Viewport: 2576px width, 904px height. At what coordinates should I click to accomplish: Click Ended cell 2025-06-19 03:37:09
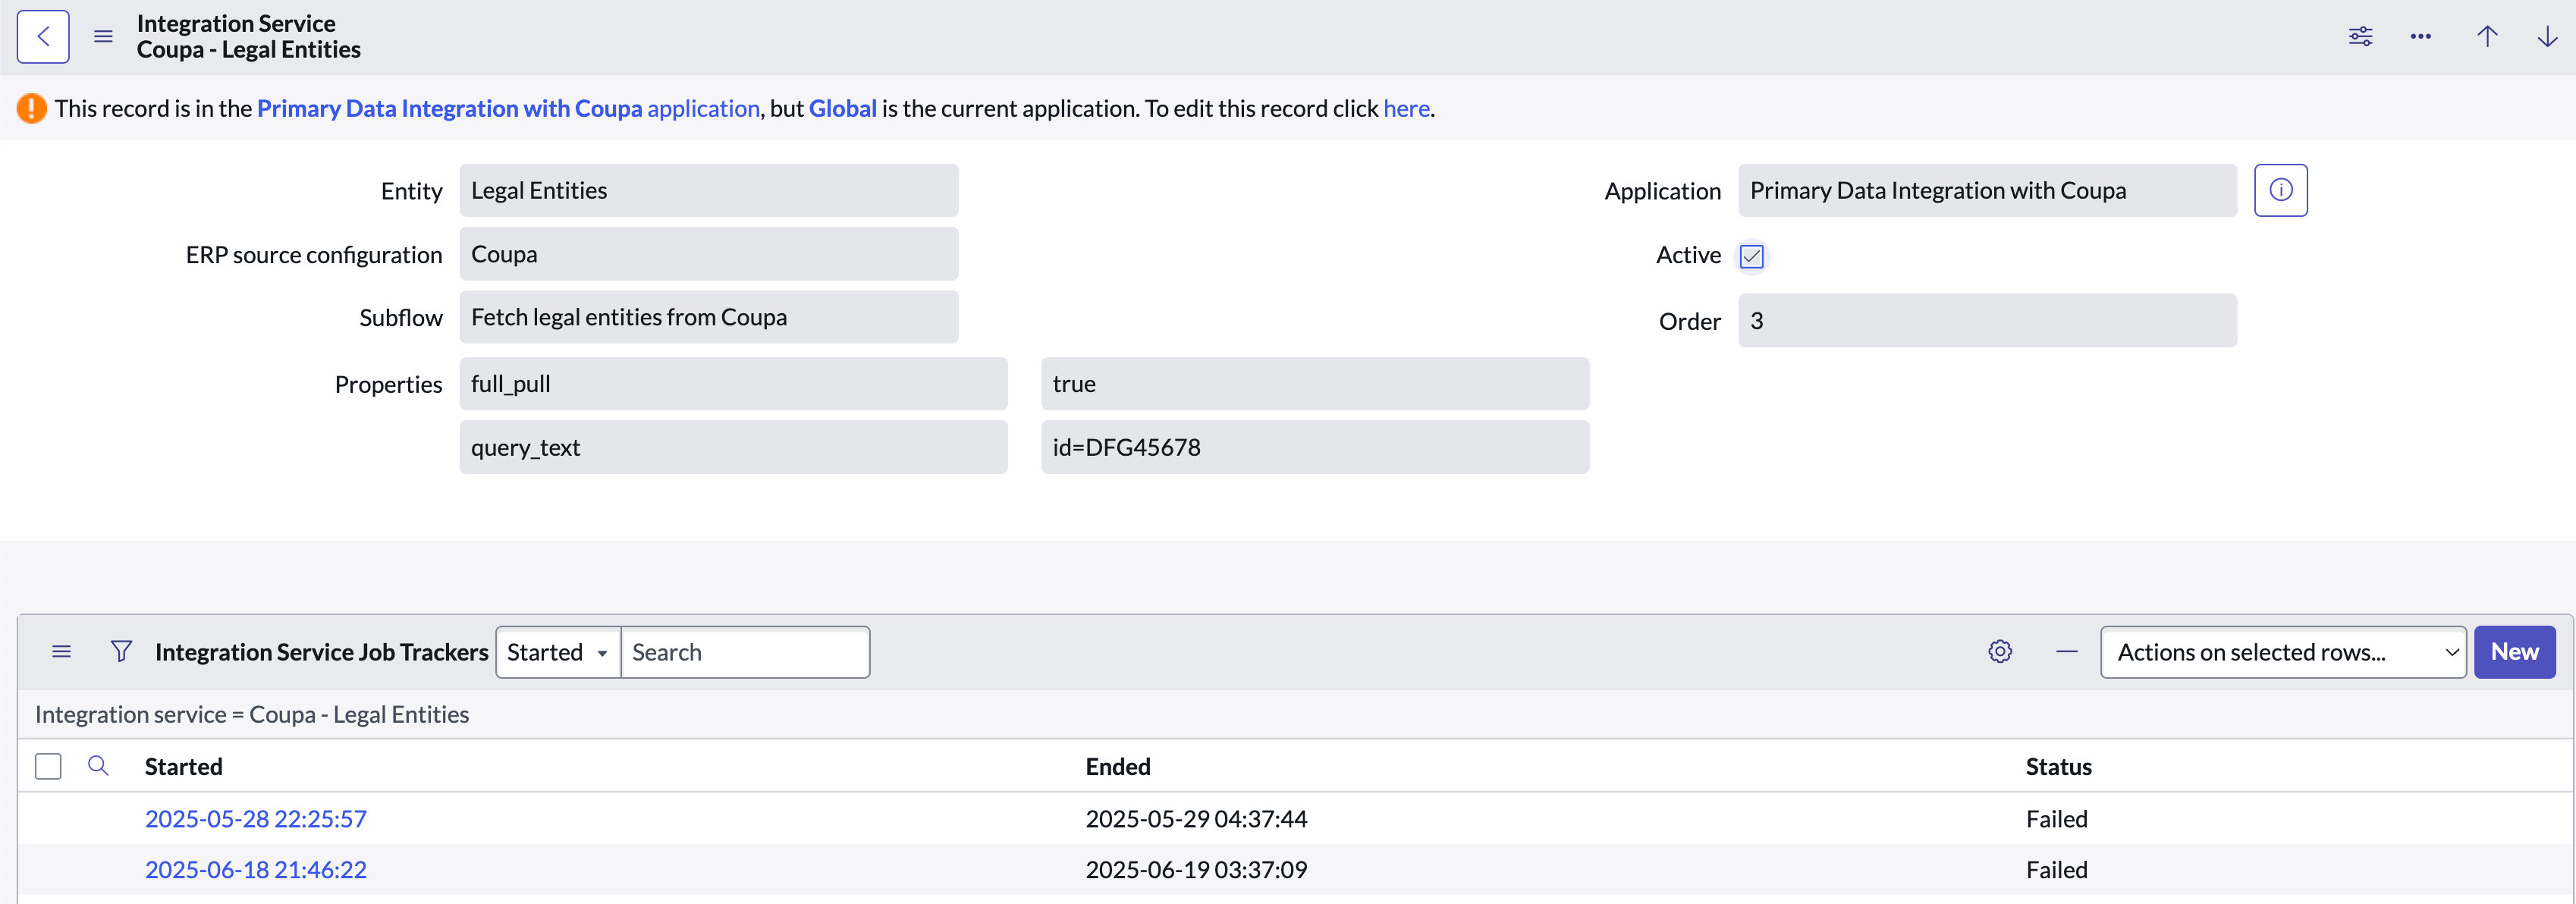tap(1196, 870)
